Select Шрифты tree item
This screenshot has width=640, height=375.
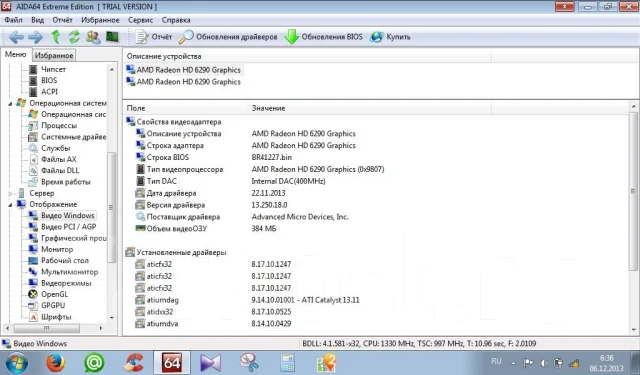[x=56, y=317]
